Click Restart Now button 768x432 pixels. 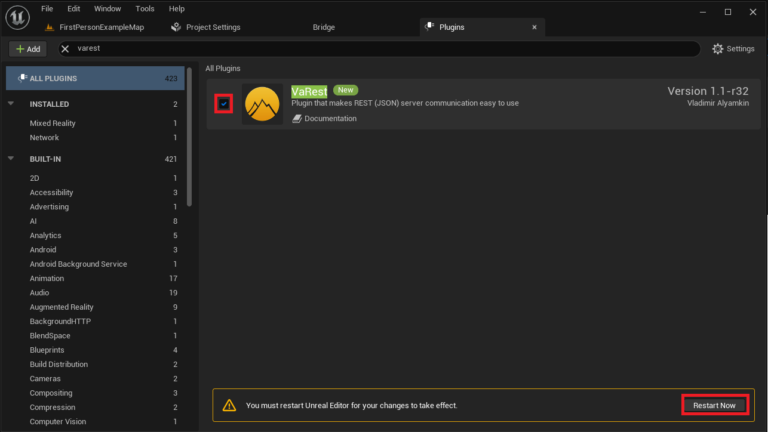click(x=714, y=406)
